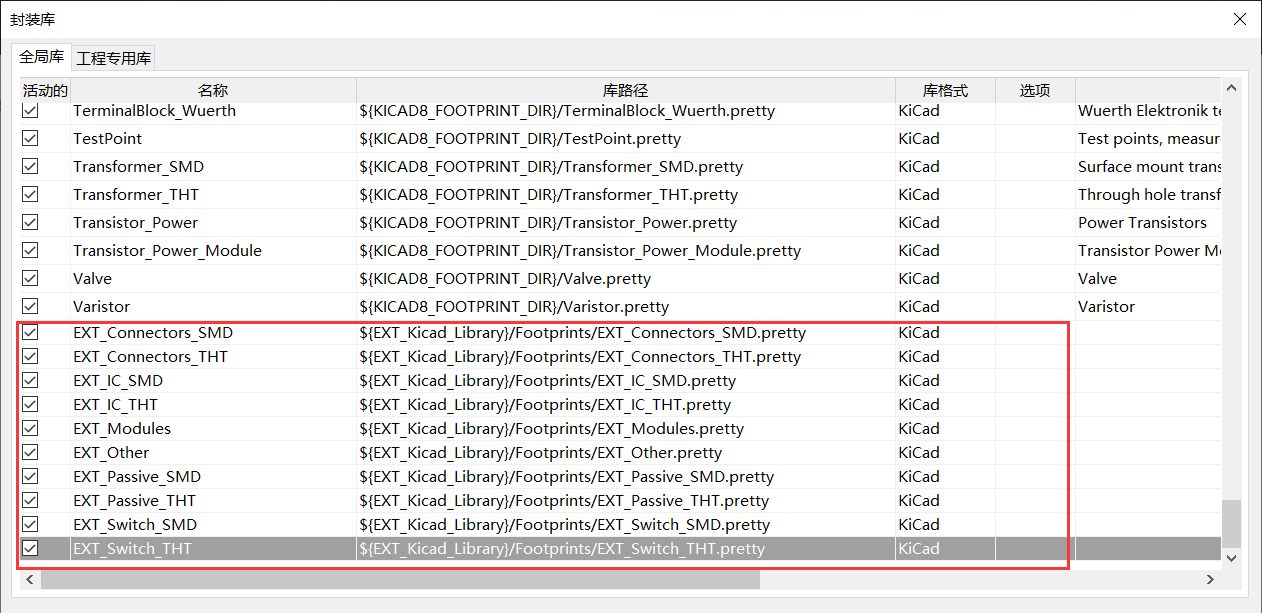Toggle the EXT_Switch_THT active checkbox
Viewport: 1262px width, 613px height.
pyautogui.click(x=31, y=548)
